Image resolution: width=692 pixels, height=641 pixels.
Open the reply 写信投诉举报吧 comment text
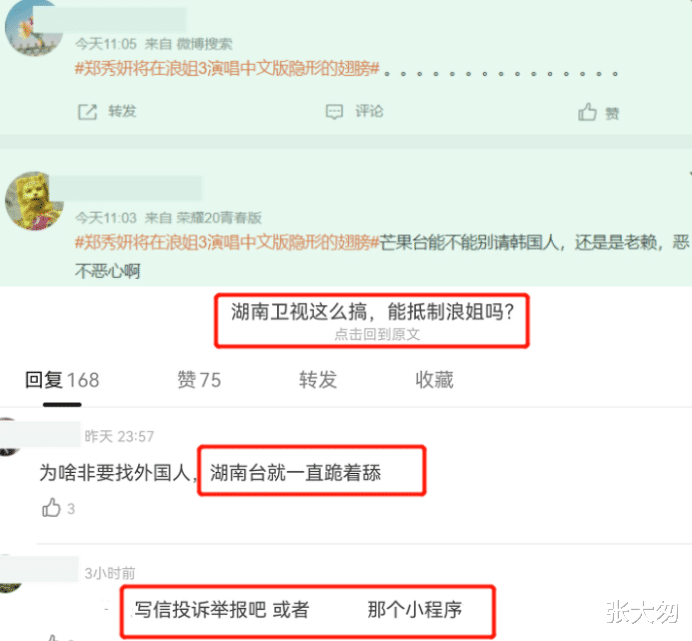tap(298, 610)
